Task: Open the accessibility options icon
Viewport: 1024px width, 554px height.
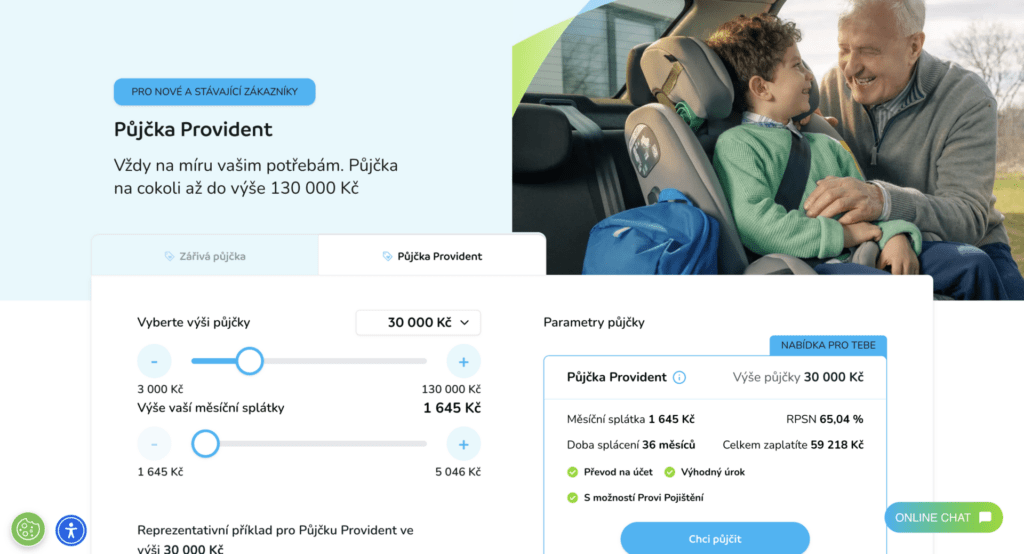Action: click(x=71, y=530)
